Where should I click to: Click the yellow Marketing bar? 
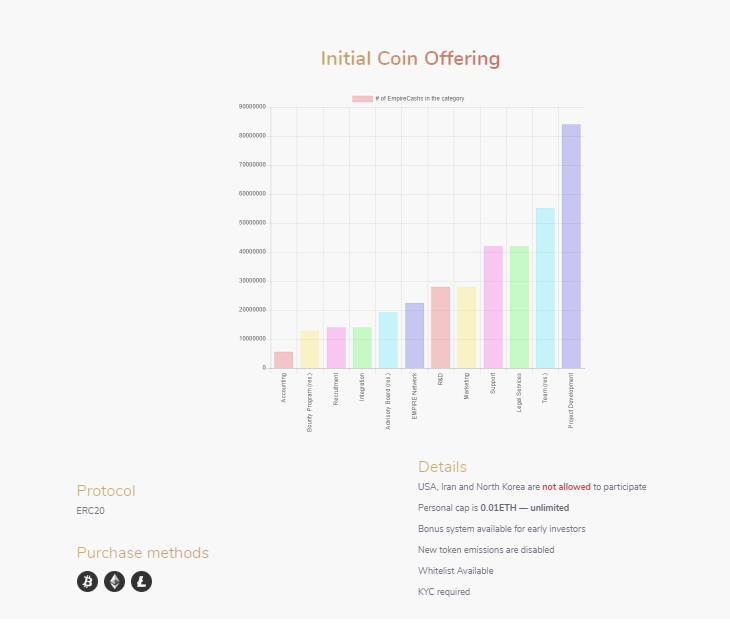click(466, 328)
